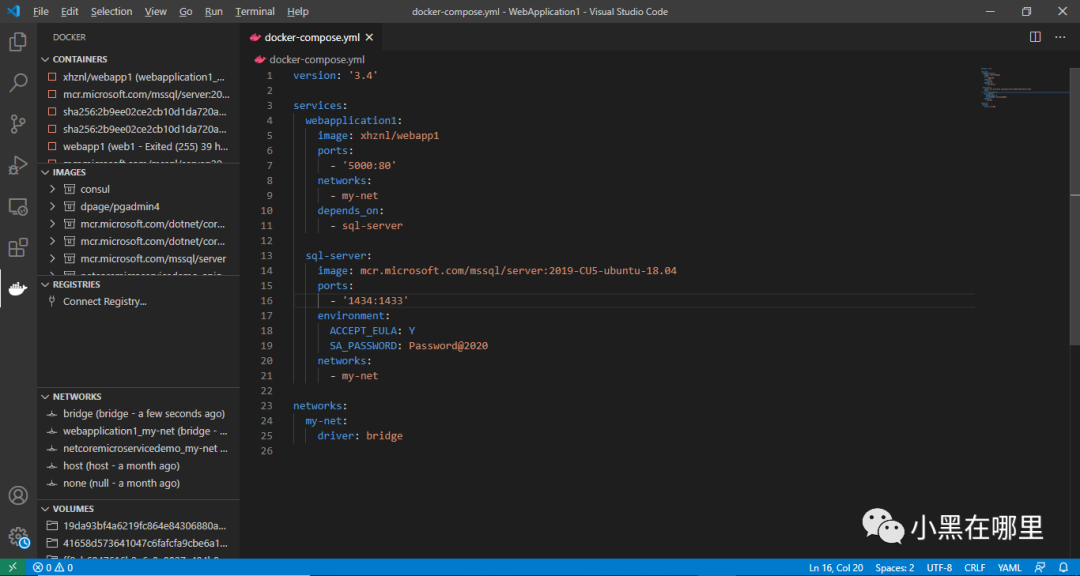Open the Manage gear icon

point(18,537)
